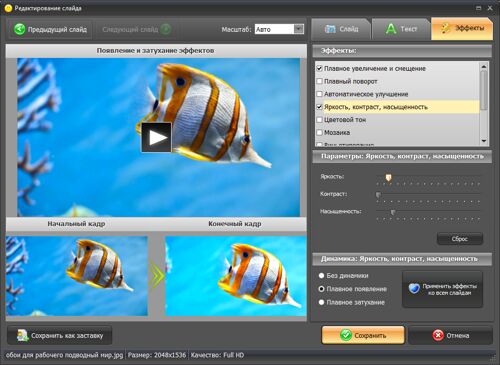Click effects list scrollbar up arrow
The width and height of the screenshot is (500, 365).
coord(484,67)
